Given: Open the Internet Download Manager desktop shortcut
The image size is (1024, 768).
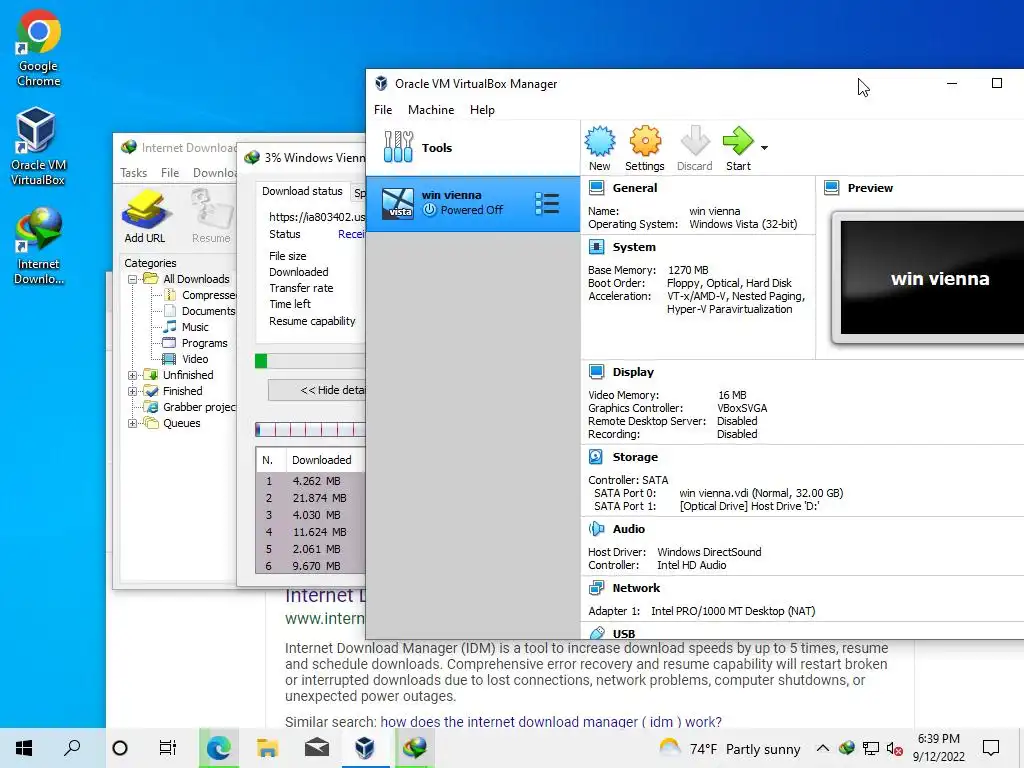Looking at the screenshot, I should (x=39, y=247).
